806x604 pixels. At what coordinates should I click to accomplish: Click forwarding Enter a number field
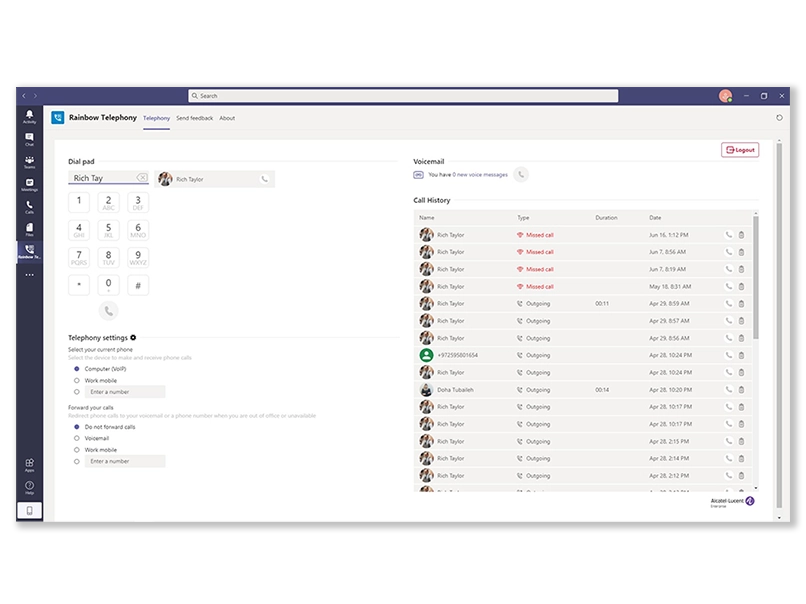[125, 461]
